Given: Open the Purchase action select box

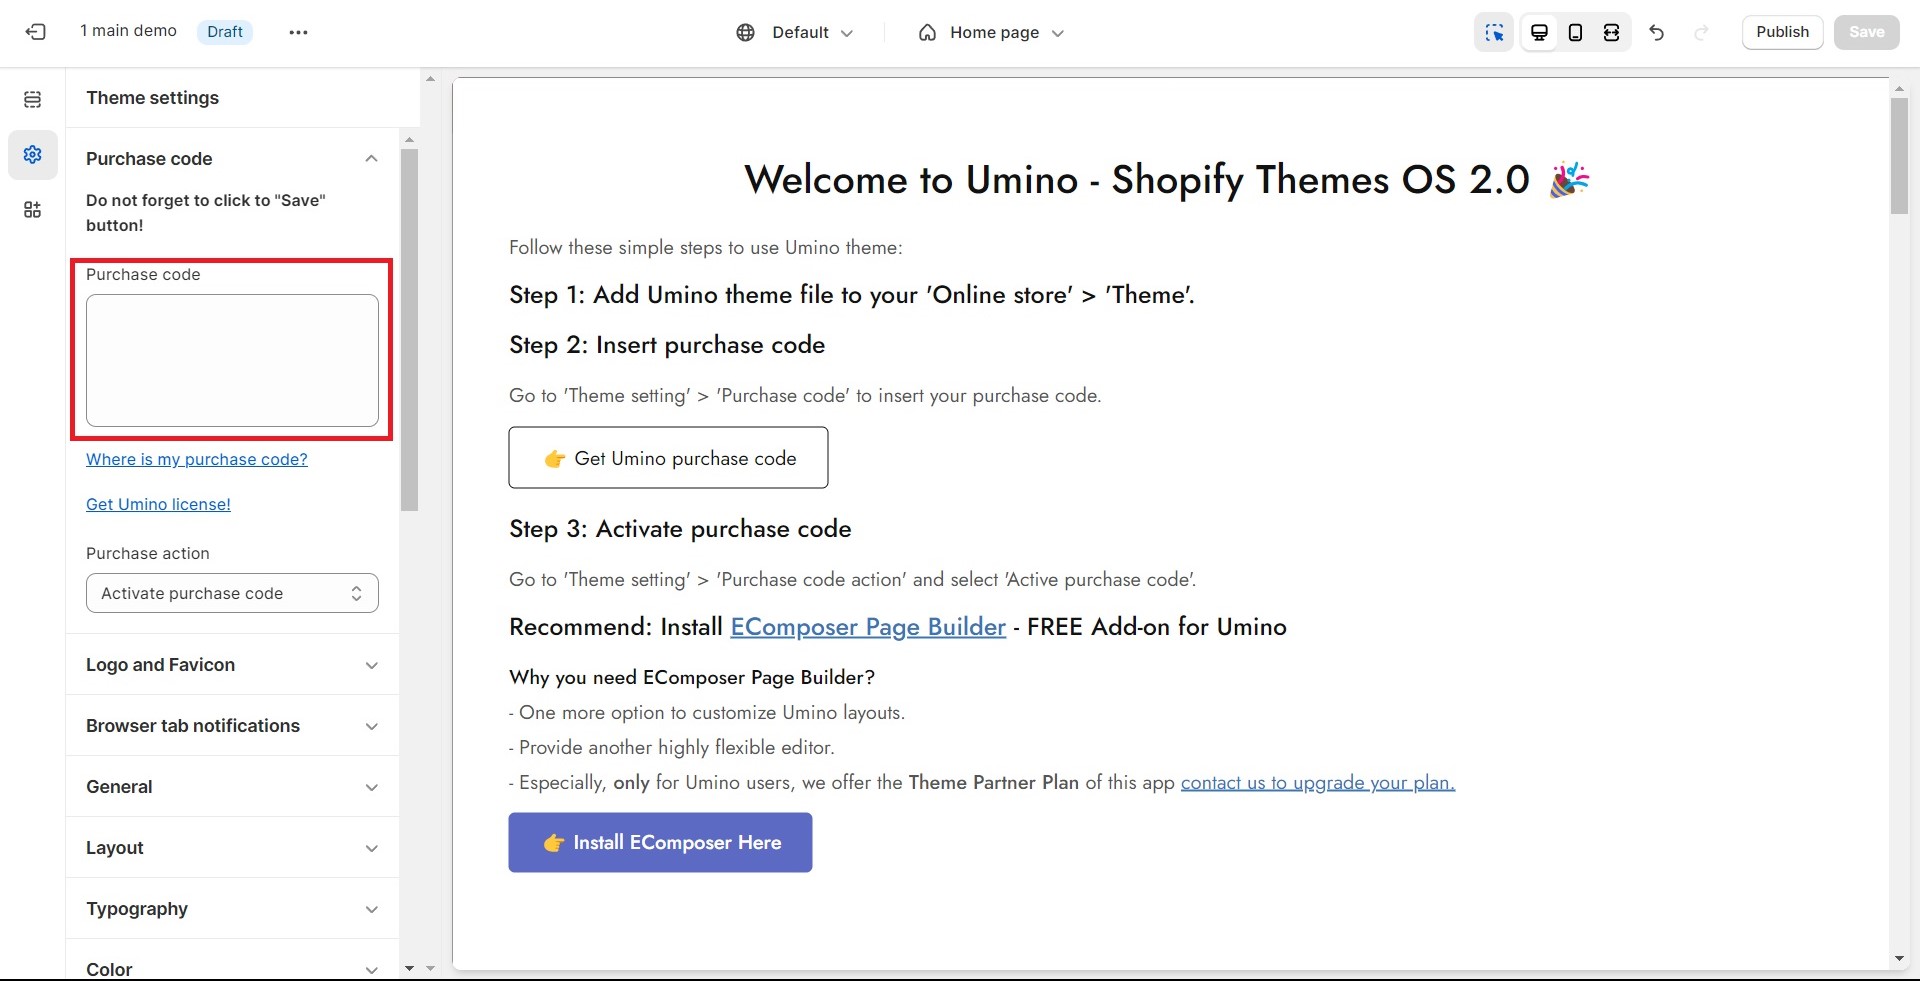Looking at the screenshot, I should pyautogui.click(x=232, y=593).
